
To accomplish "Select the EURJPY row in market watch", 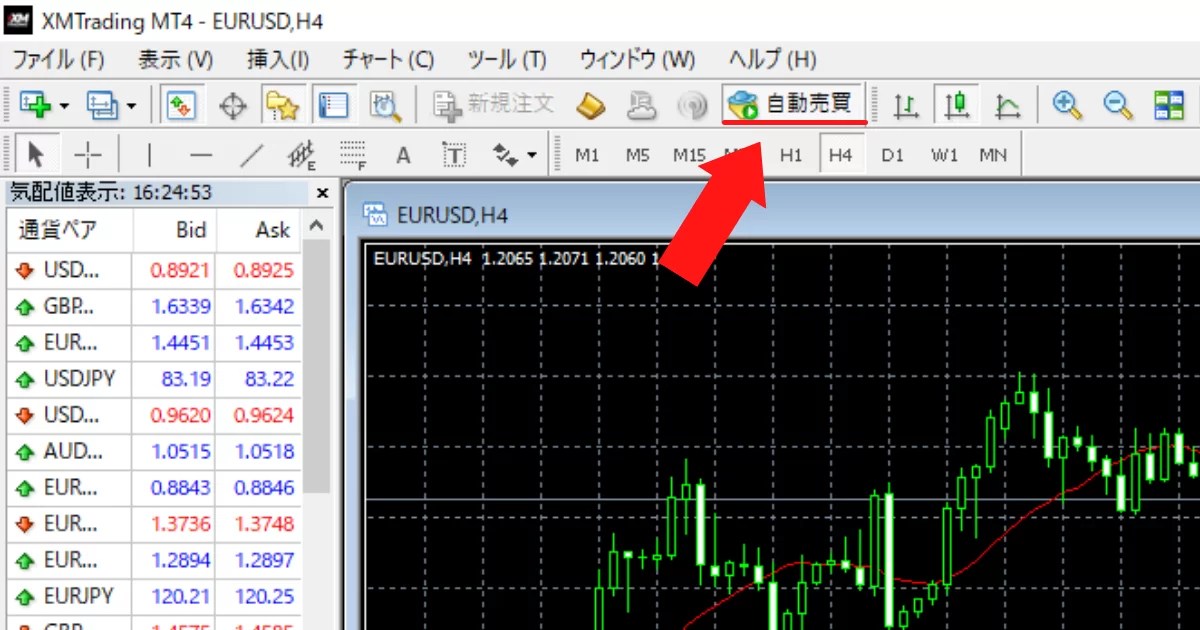I will (154, 596).
